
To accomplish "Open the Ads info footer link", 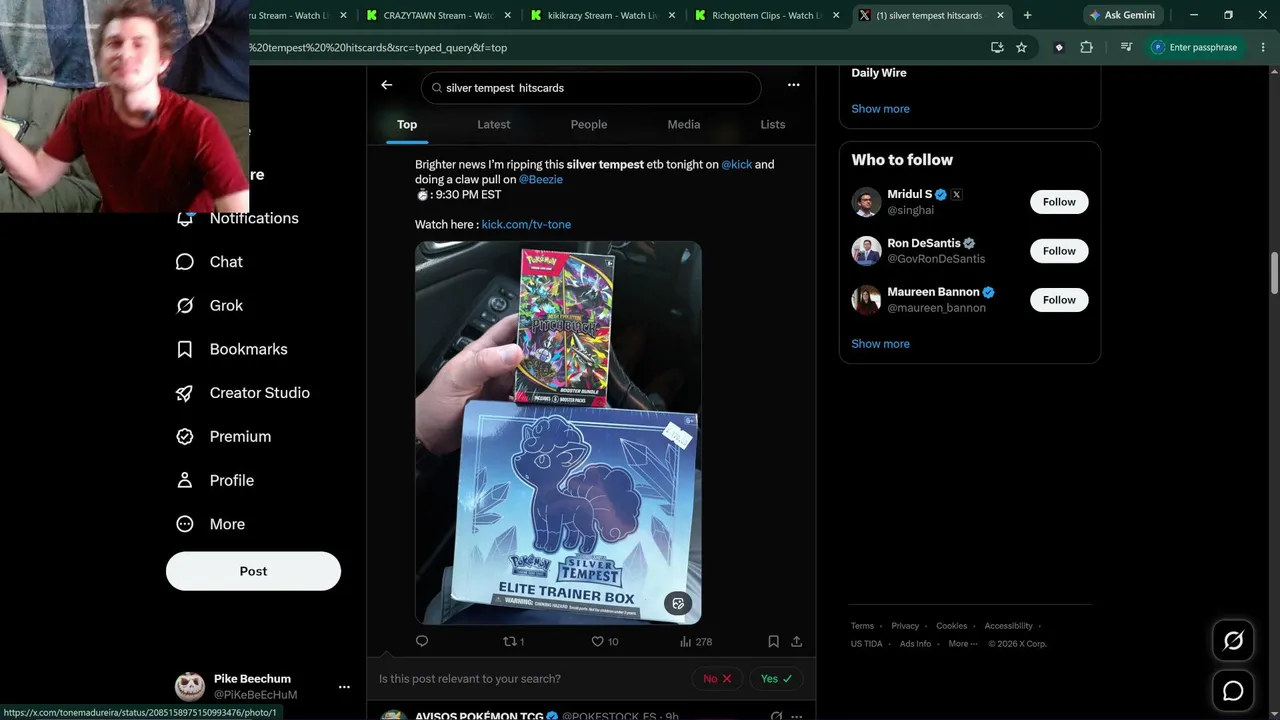I will [915, 644].
